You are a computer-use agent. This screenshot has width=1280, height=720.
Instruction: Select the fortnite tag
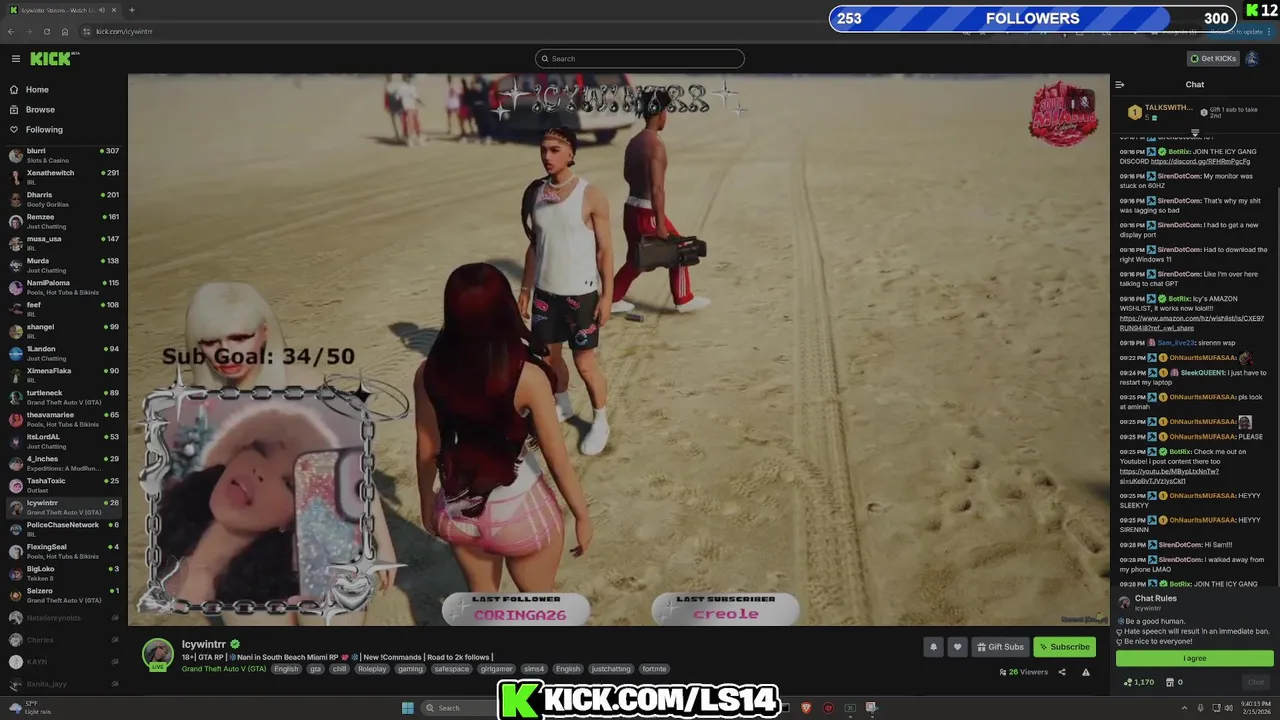point(654,669)
